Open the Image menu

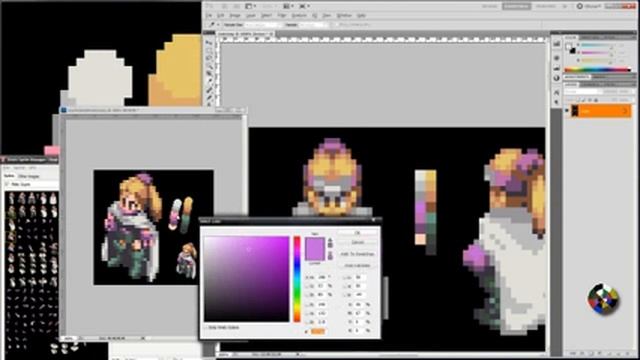tap(235, 16)
